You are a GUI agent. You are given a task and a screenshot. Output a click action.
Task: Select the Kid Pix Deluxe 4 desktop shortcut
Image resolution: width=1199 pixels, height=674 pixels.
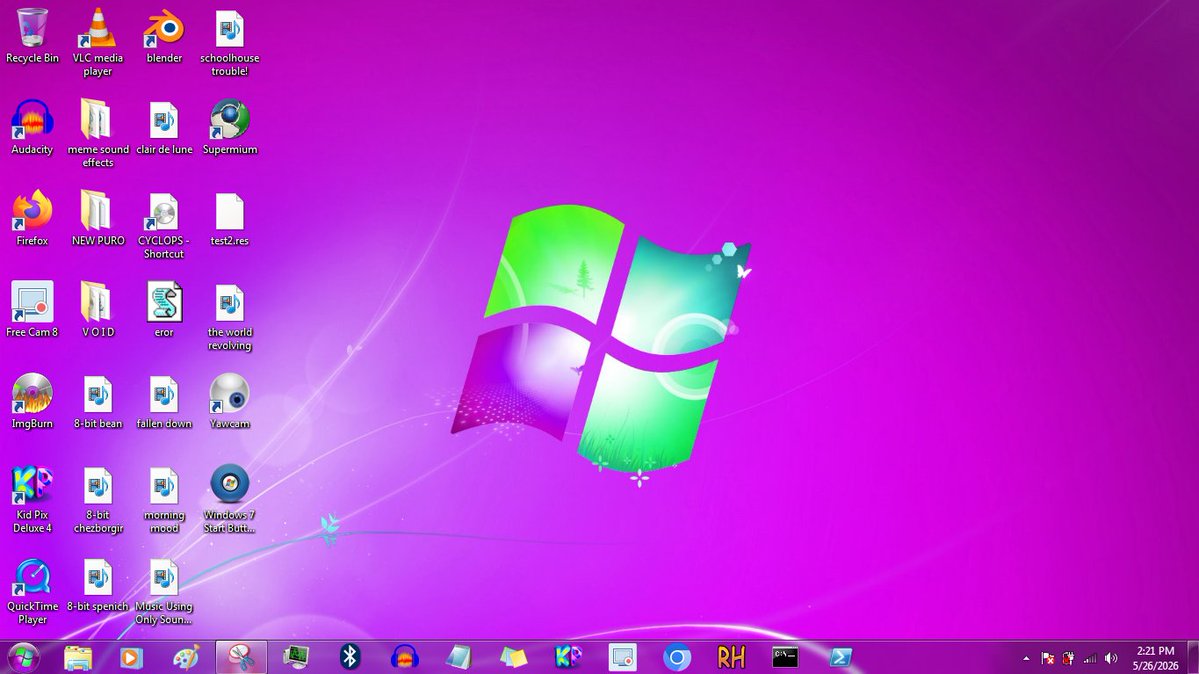point(32,499)
